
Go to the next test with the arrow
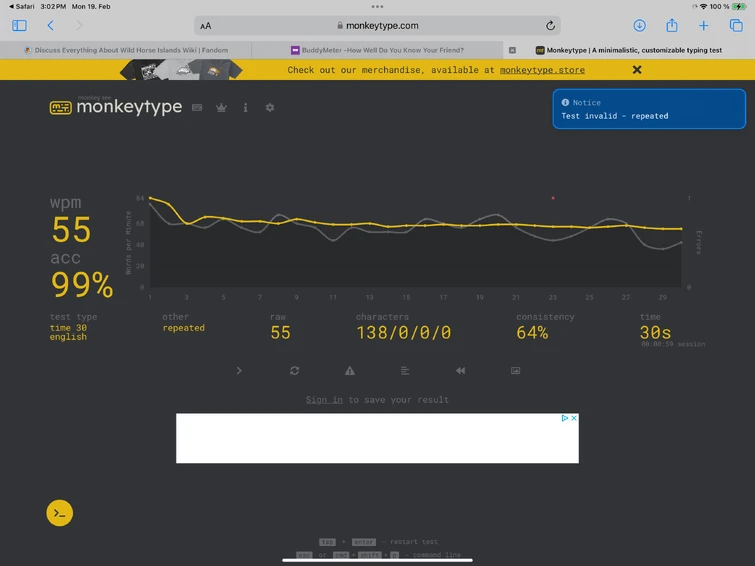click(239, 370)
